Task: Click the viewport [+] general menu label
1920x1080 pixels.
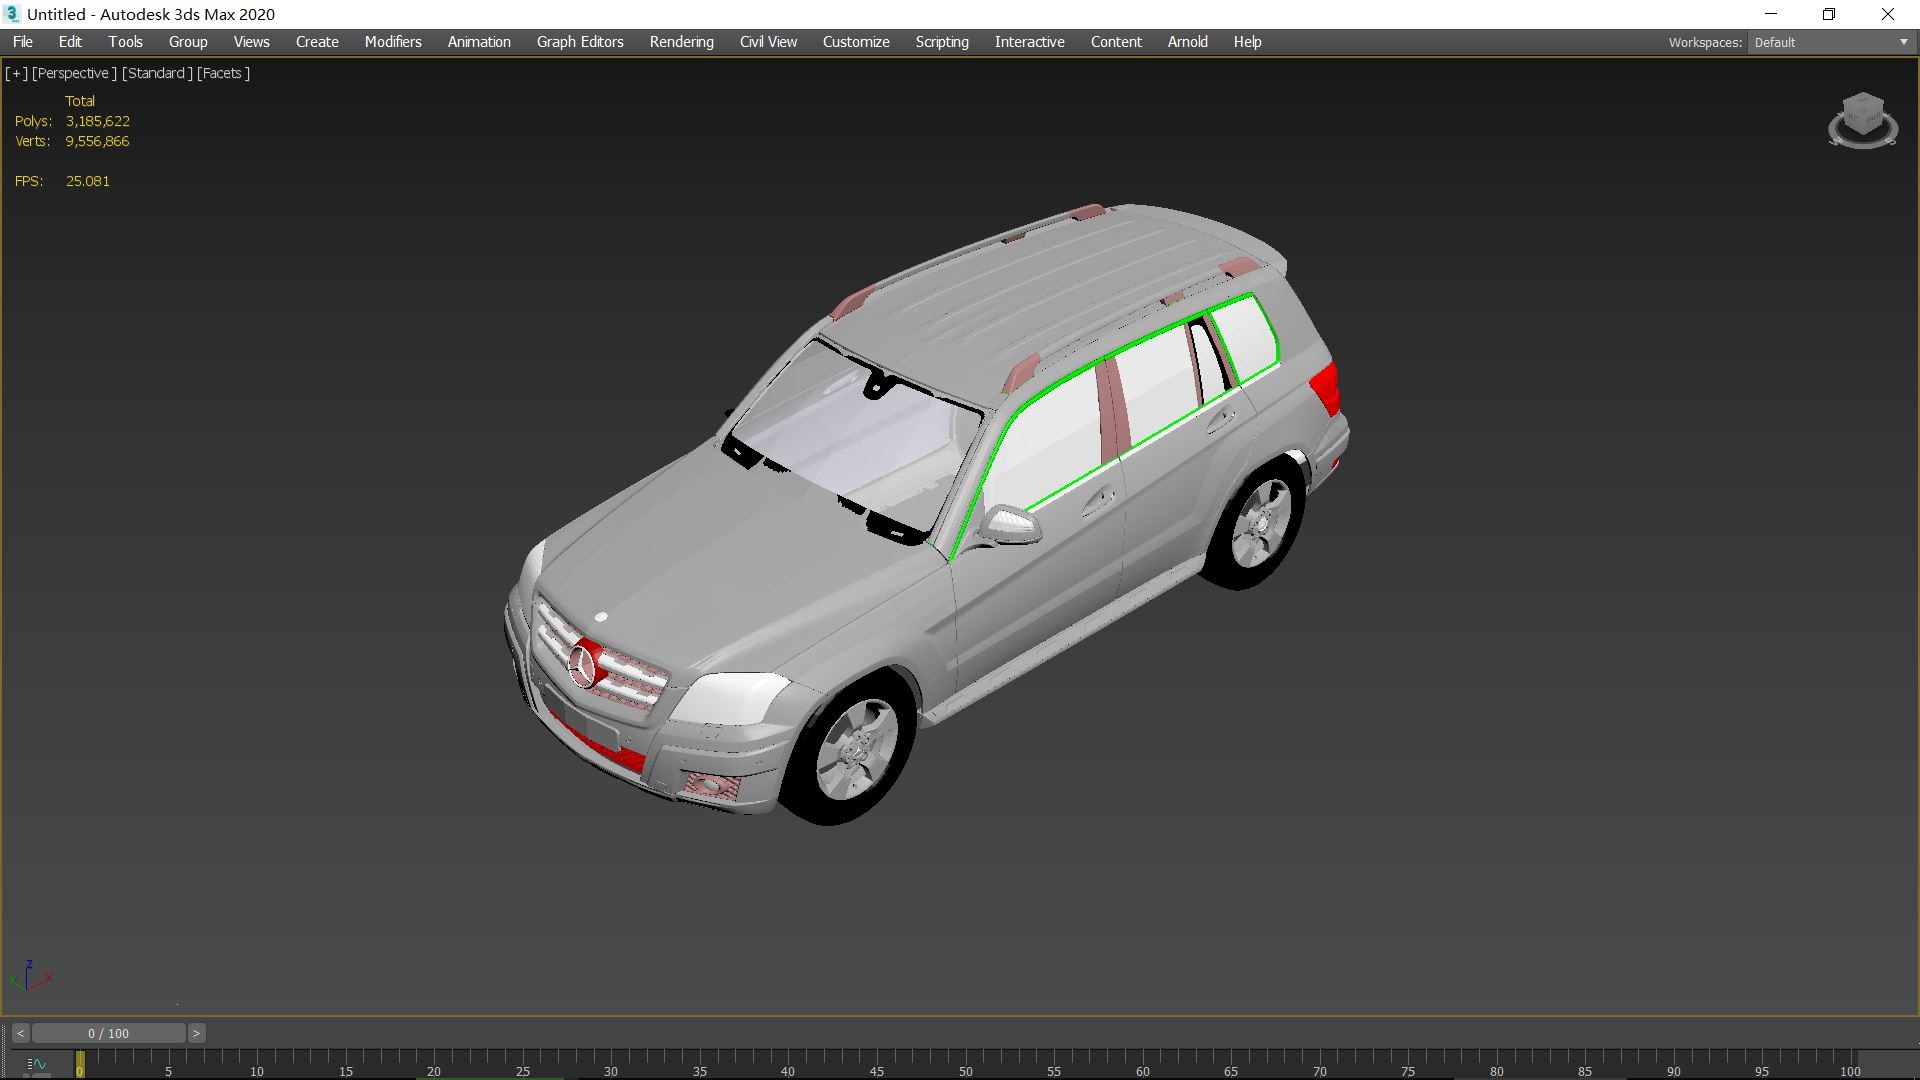Action: pos(16,73)
